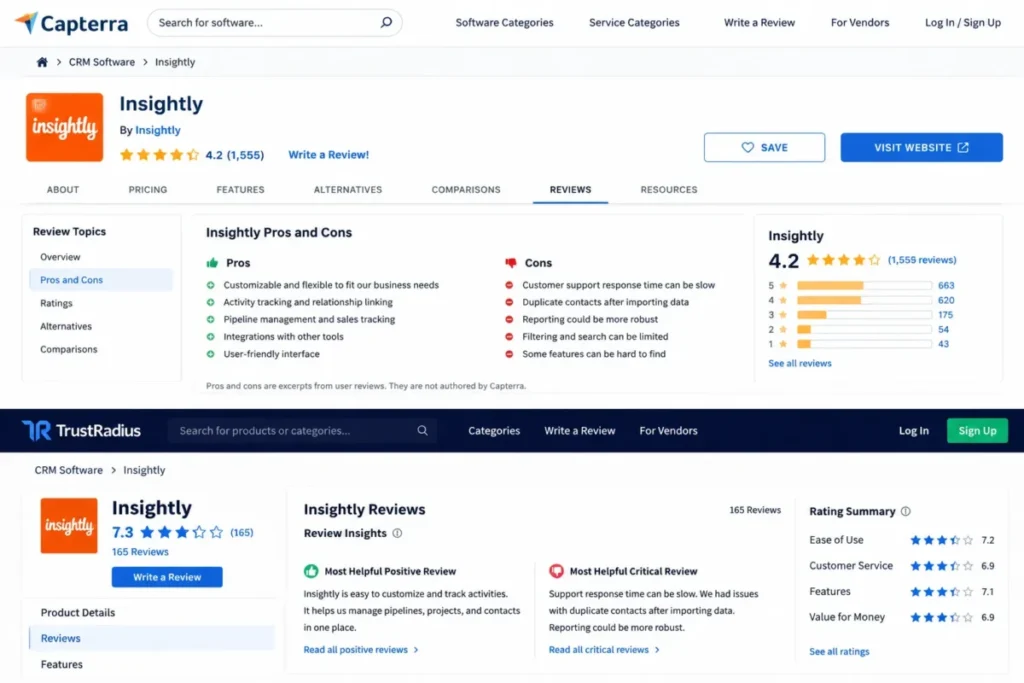Switch to the ABOUT tab
The image size is (1024, 683).
pos(63,190)
